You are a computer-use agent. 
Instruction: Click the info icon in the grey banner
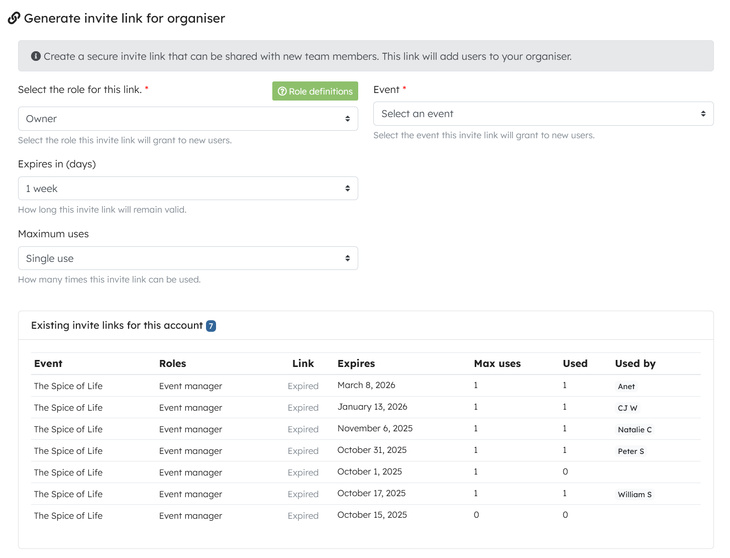coord(36,56)
